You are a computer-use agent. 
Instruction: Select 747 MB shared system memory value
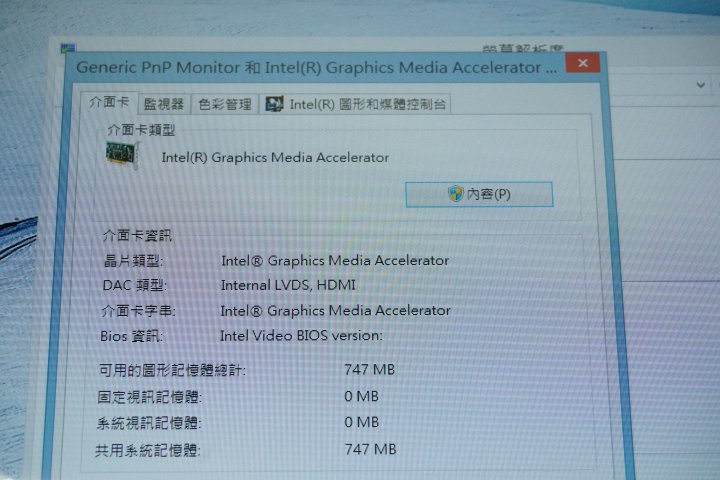[371, 449]
